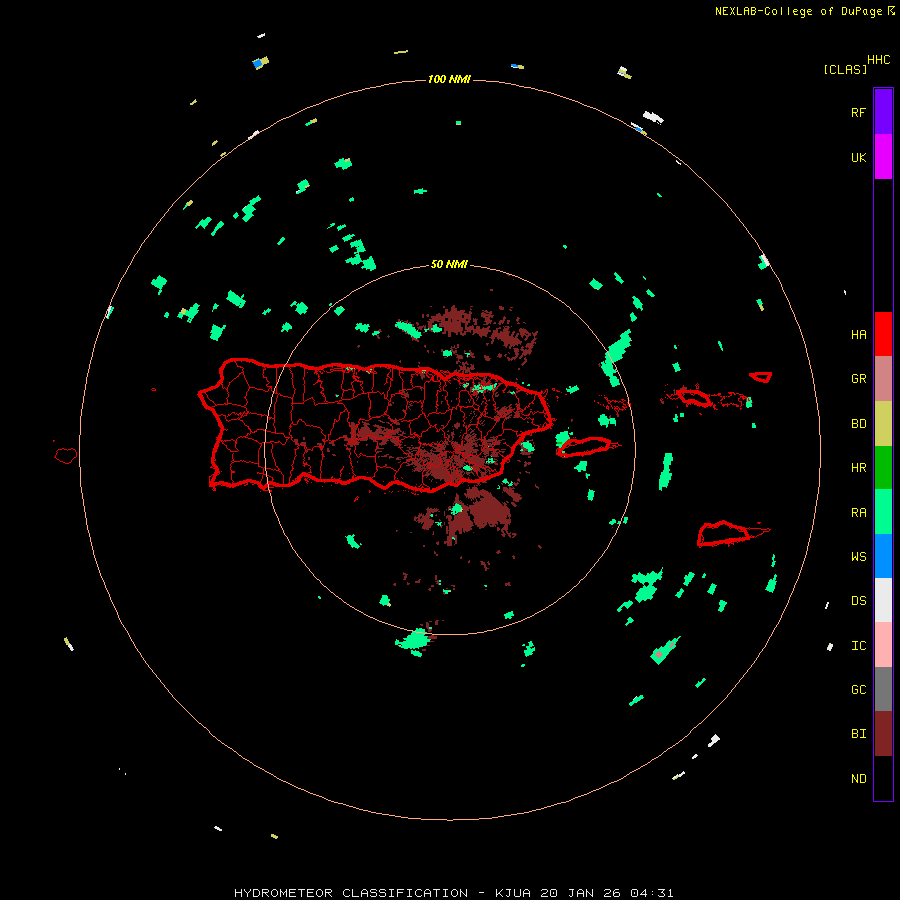The width and height of the screenshot is (900, 900).
Task: Click the 'DS' legend label
Action: (x=858, y=601)
